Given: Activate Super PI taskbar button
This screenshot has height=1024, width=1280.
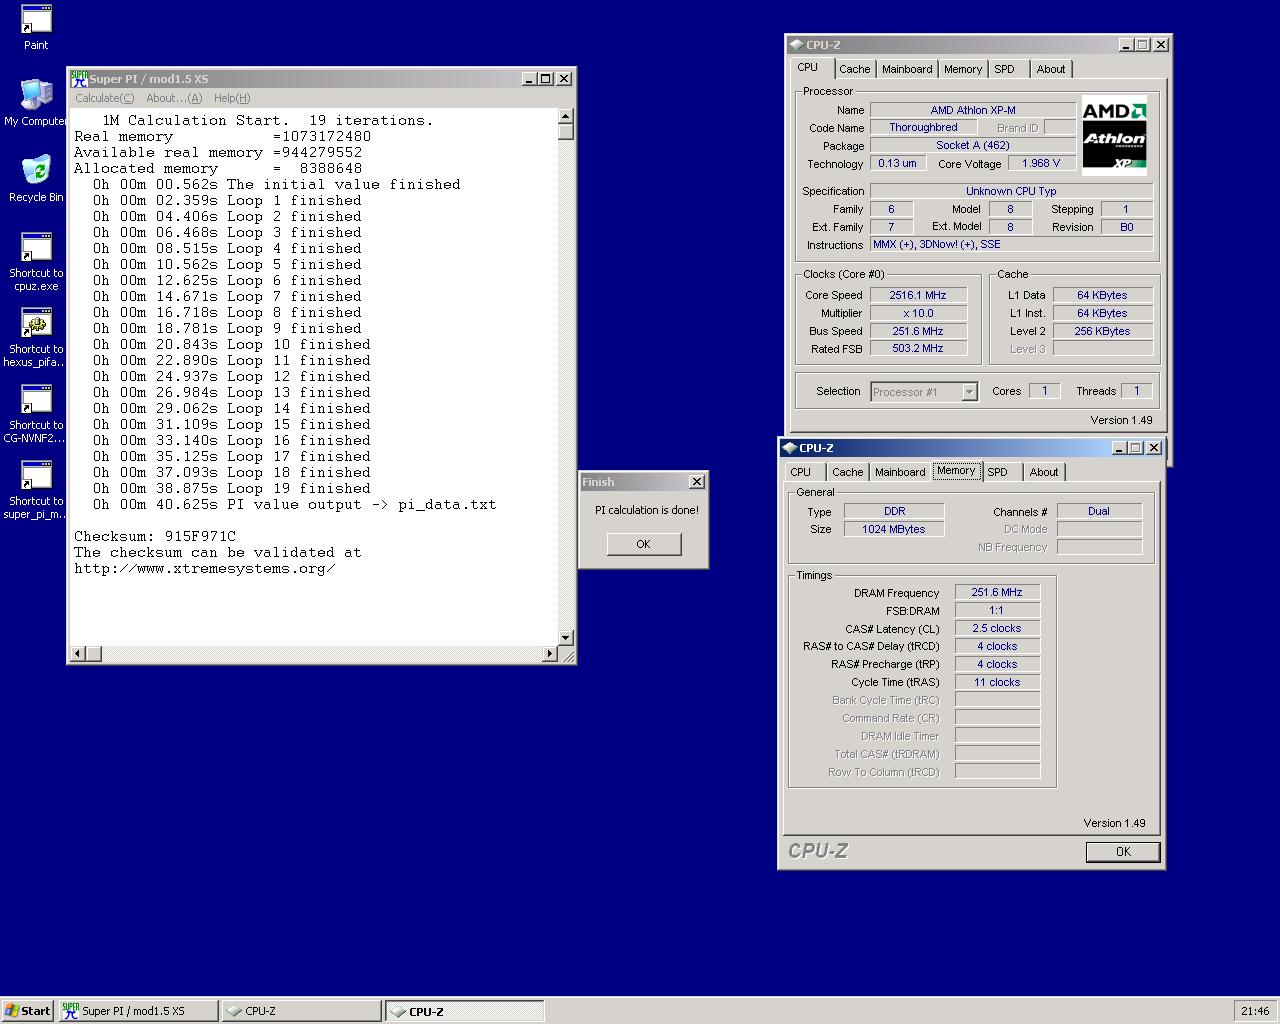Looking at the screenshot, I should [138, 1011].
